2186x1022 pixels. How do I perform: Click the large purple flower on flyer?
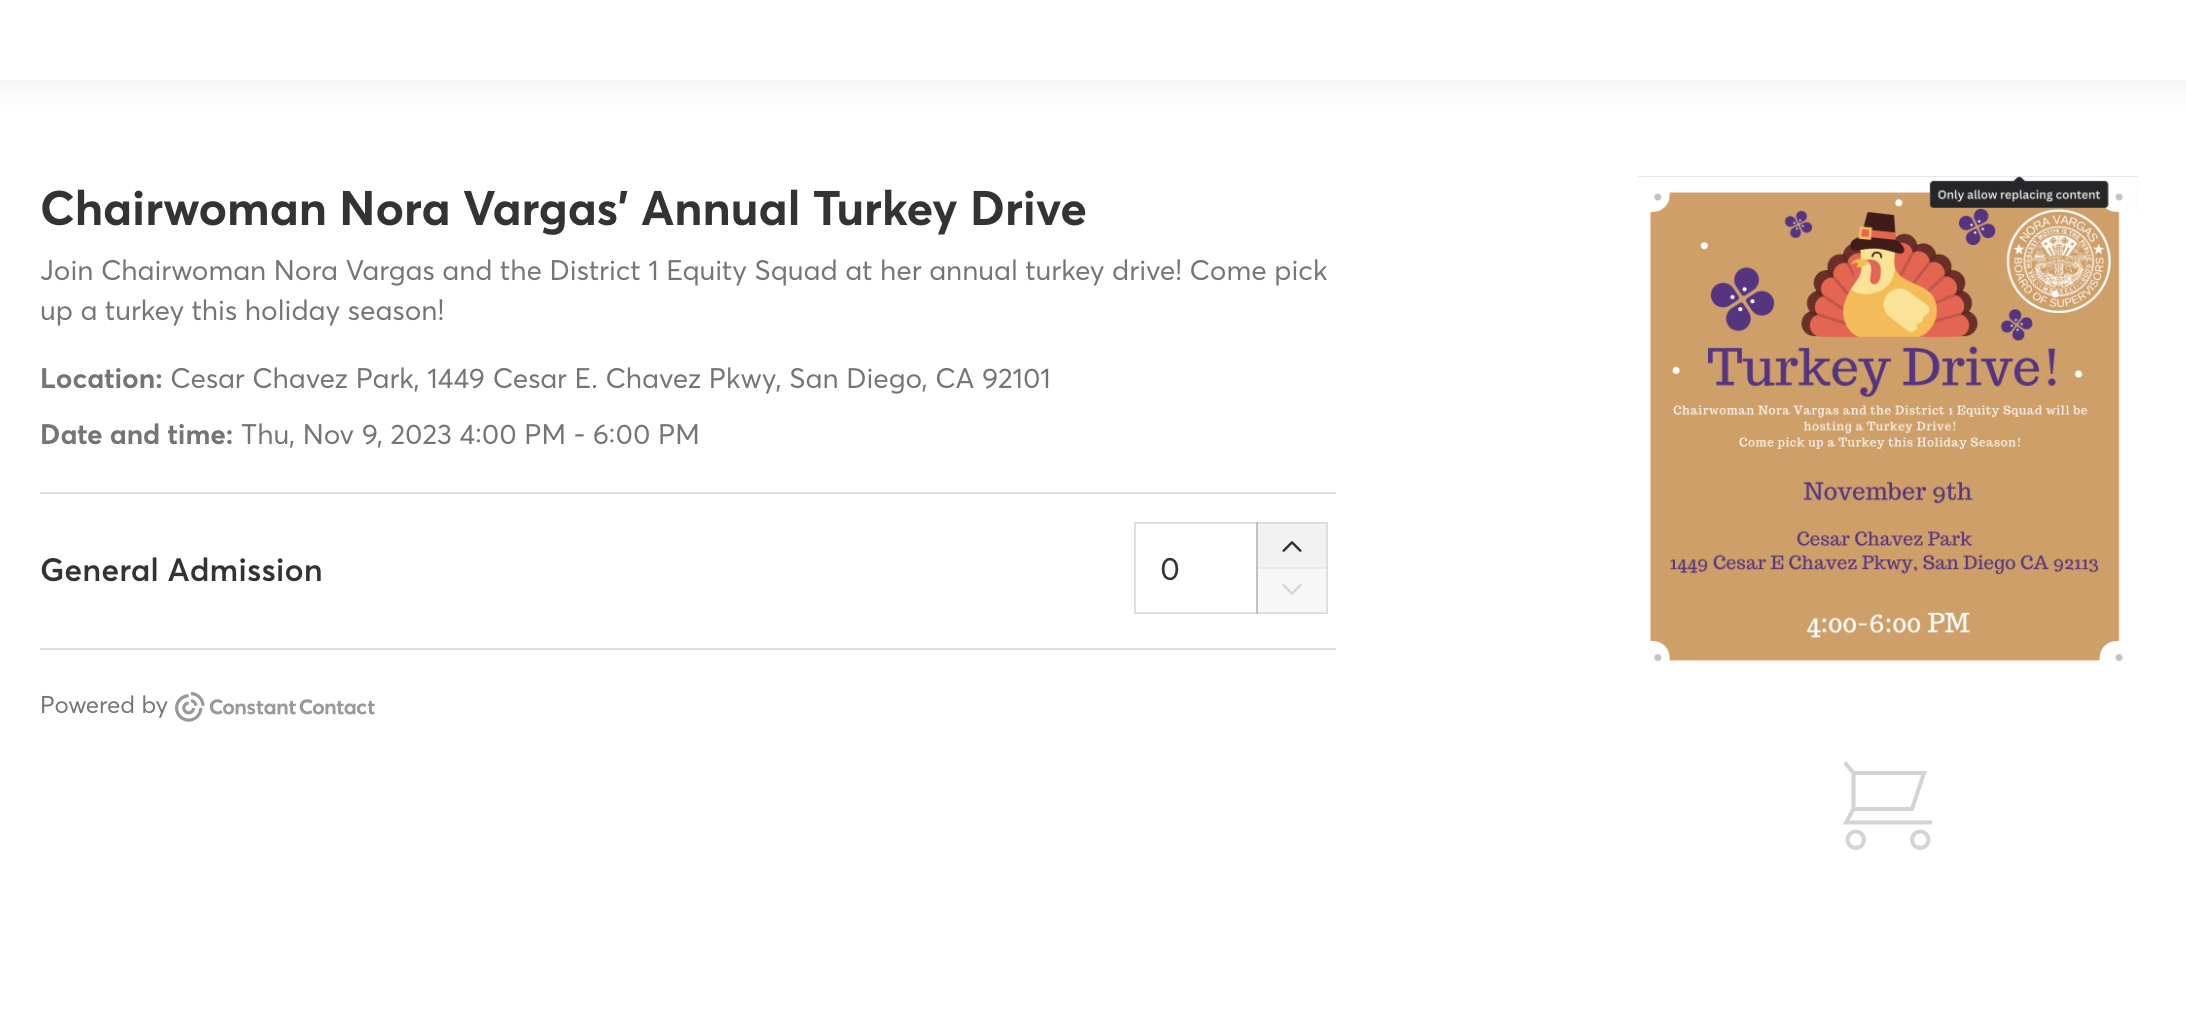[1742, 298]
